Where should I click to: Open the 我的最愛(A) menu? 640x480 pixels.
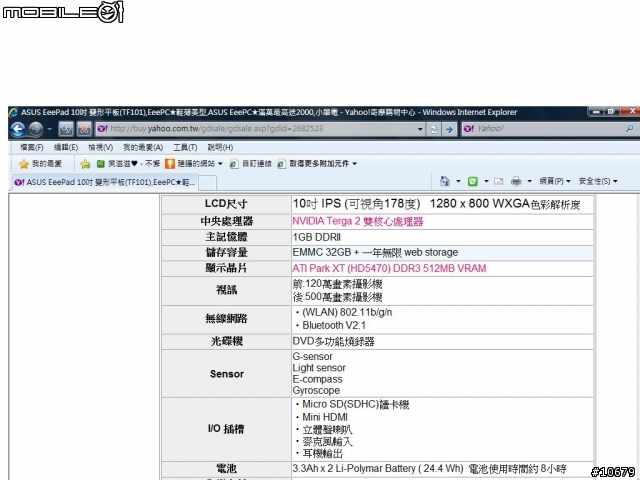click(x=143, y=147)
